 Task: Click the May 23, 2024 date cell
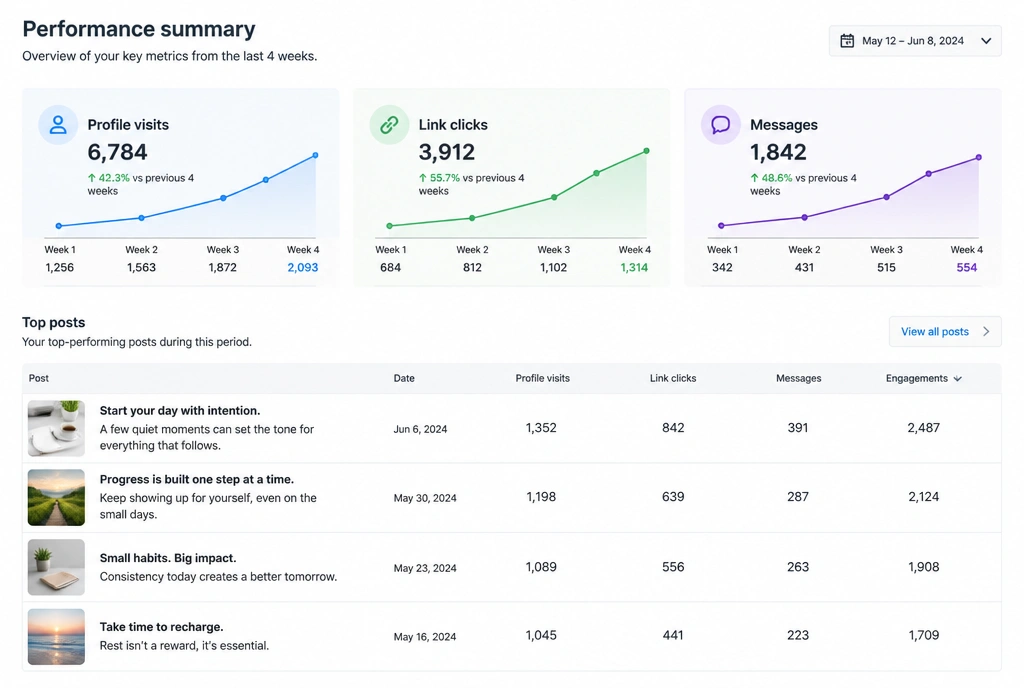tap(424, 569)
